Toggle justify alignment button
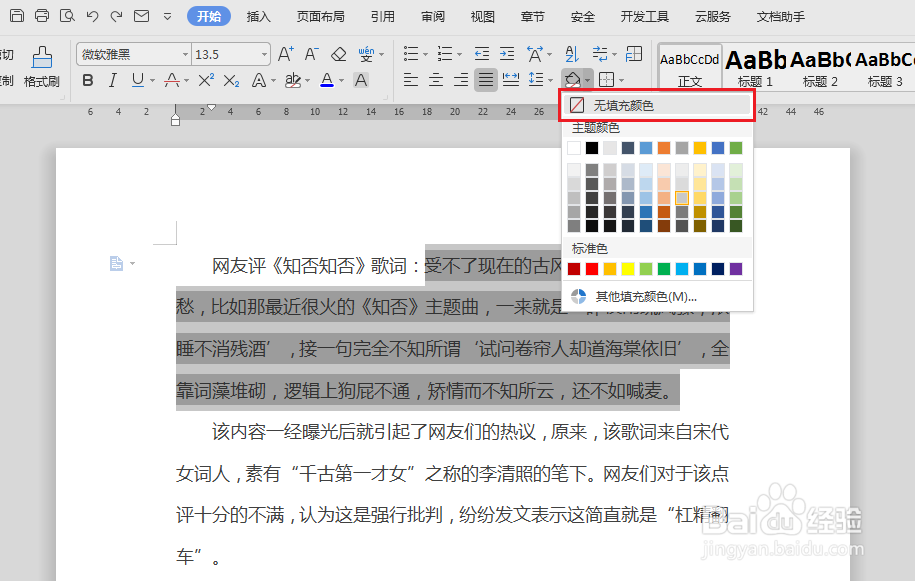This screenshot has height=581, width=915. [x=486, y=79]
